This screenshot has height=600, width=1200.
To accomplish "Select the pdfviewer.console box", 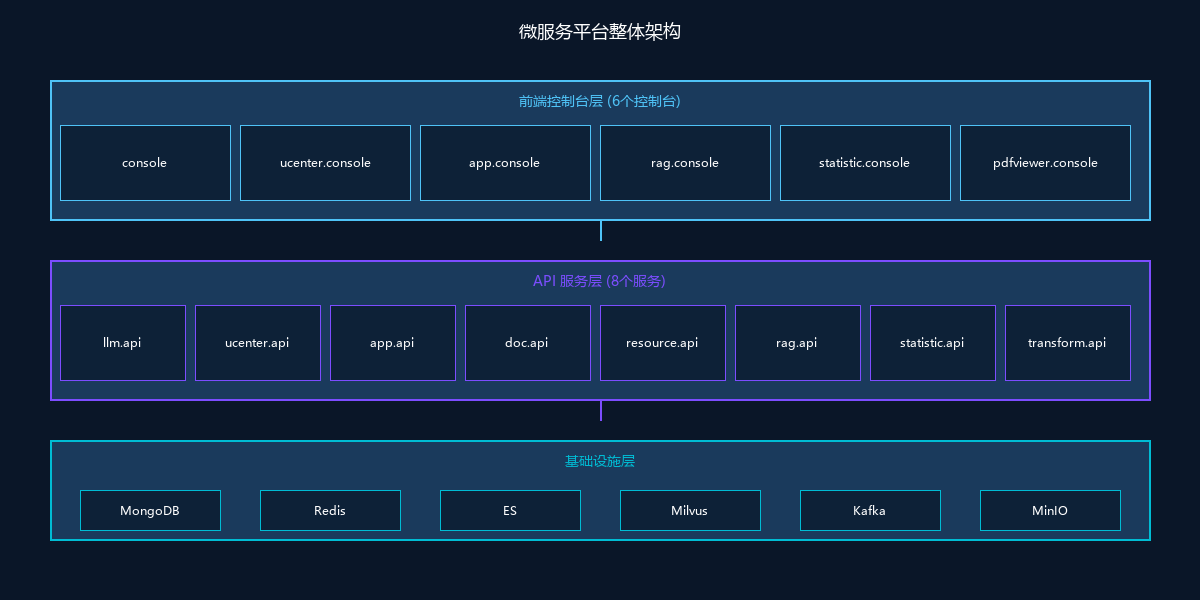I will coord(1045,163).
